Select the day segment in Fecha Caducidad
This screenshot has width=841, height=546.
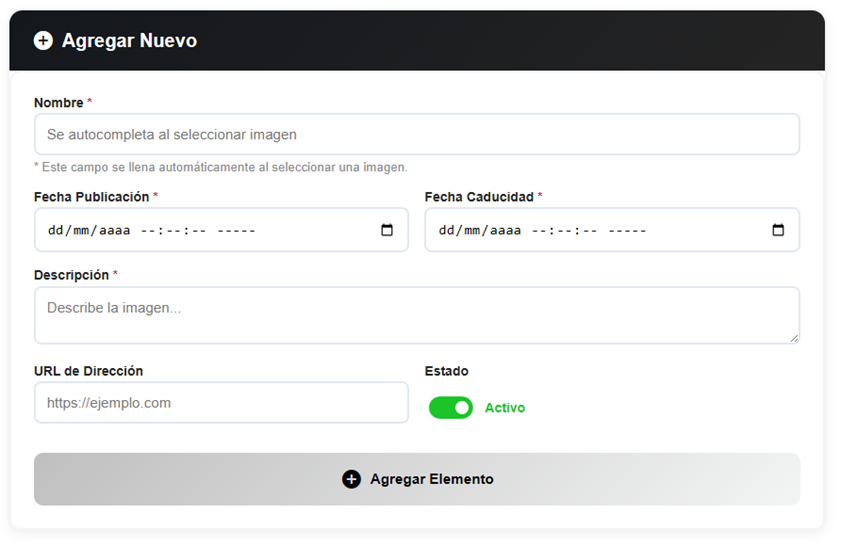pos(446,230)
